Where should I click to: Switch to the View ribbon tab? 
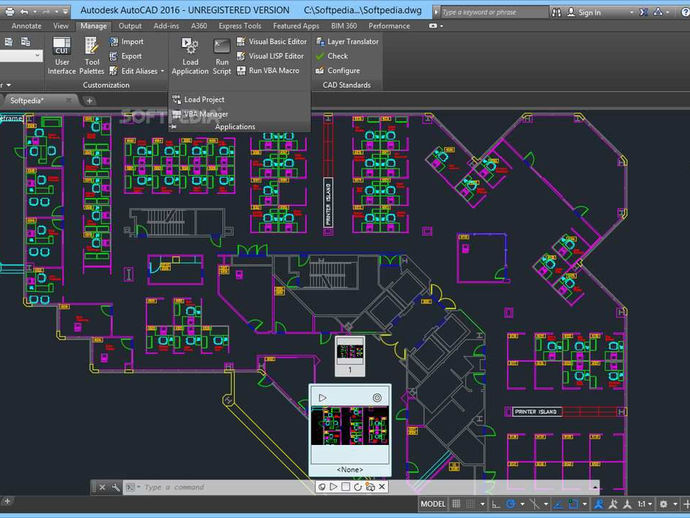(x=61, y=26)
